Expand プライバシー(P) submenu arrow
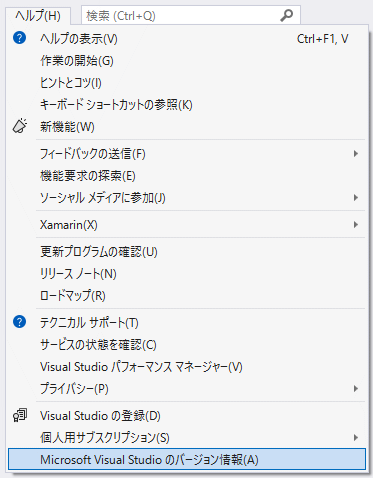 click(x=356, y=389)
